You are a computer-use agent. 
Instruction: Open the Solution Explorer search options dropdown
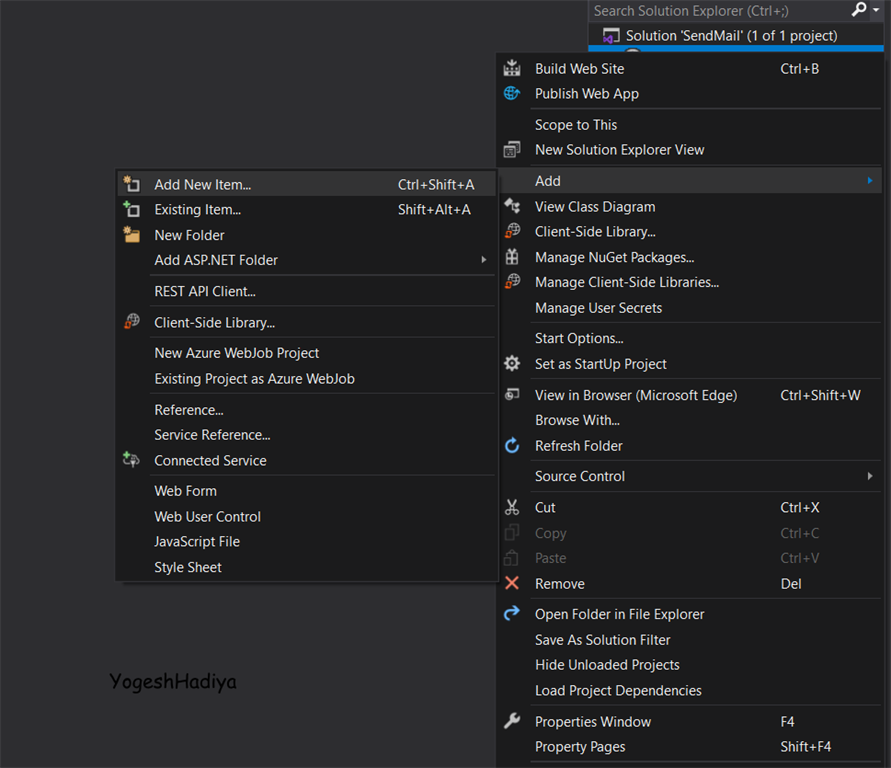[x=876, y=10]
